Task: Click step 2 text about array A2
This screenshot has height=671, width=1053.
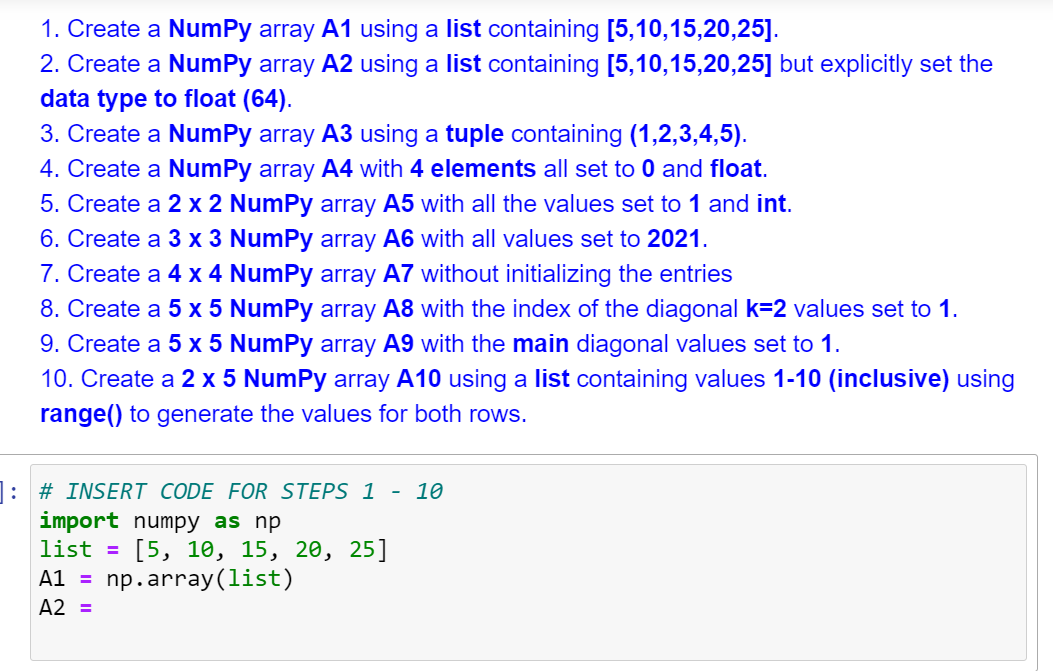Action: 516,64
